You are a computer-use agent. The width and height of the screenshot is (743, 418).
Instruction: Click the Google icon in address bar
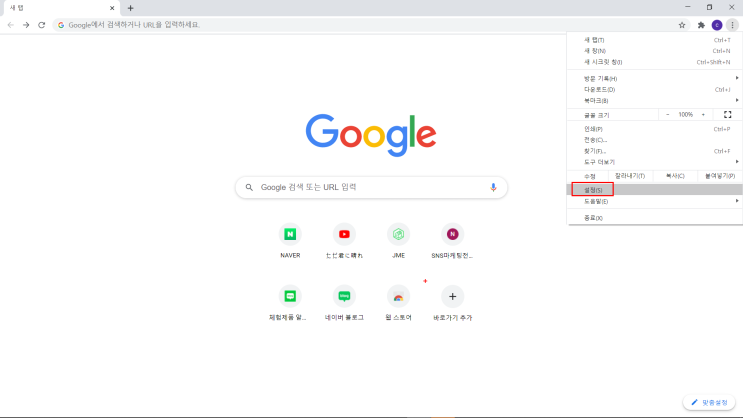61,25
